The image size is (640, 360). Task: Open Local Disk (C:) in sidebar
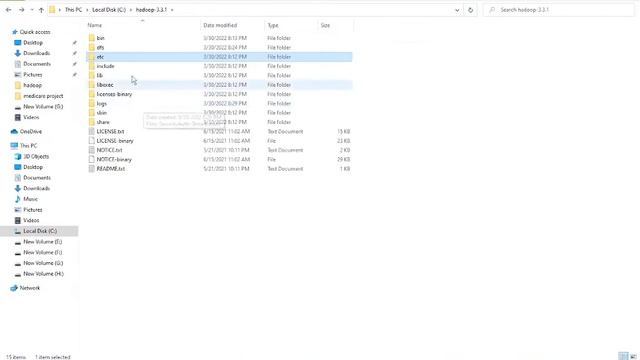click(40, 231)
